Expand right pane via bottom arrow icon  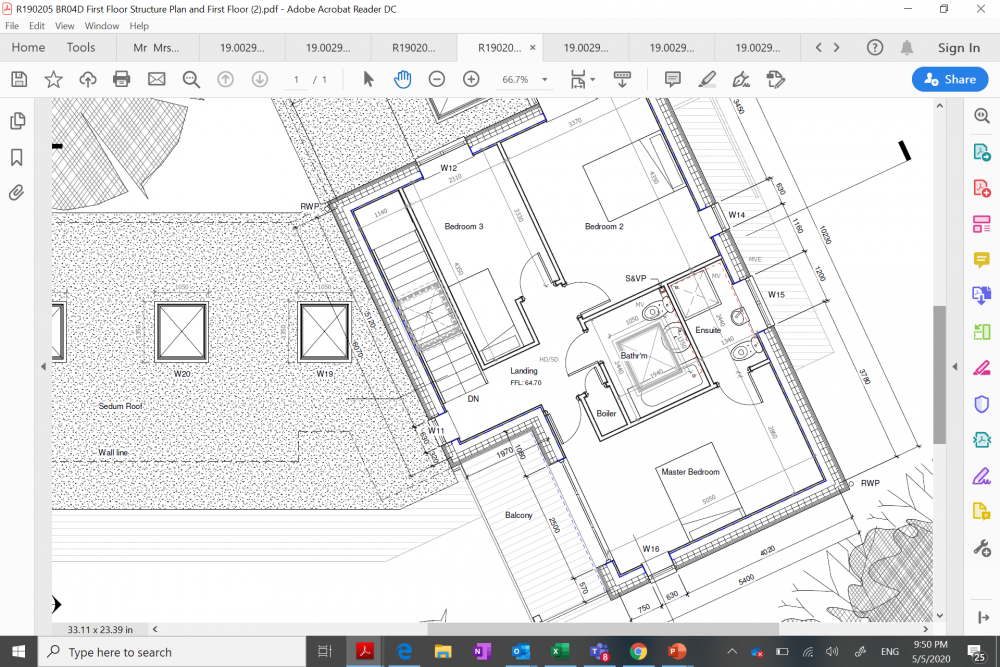(983, 617)
